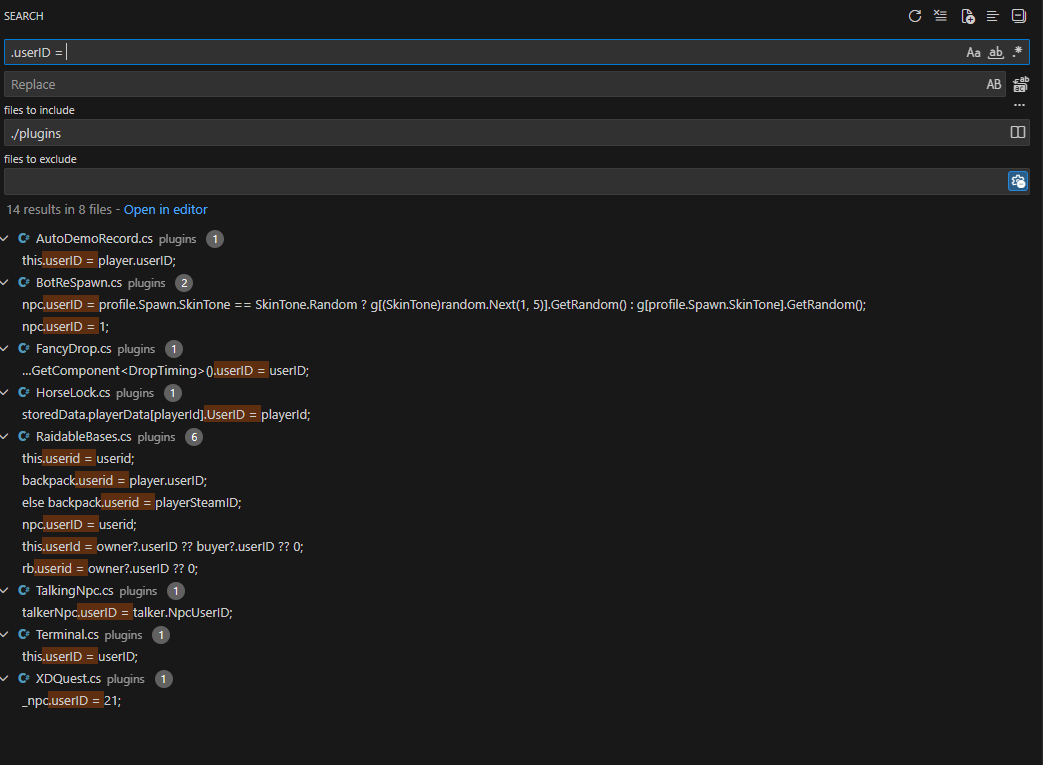Click the Replace All icon
This screenshot has height=765, width=1043.
pos(1021,85)
